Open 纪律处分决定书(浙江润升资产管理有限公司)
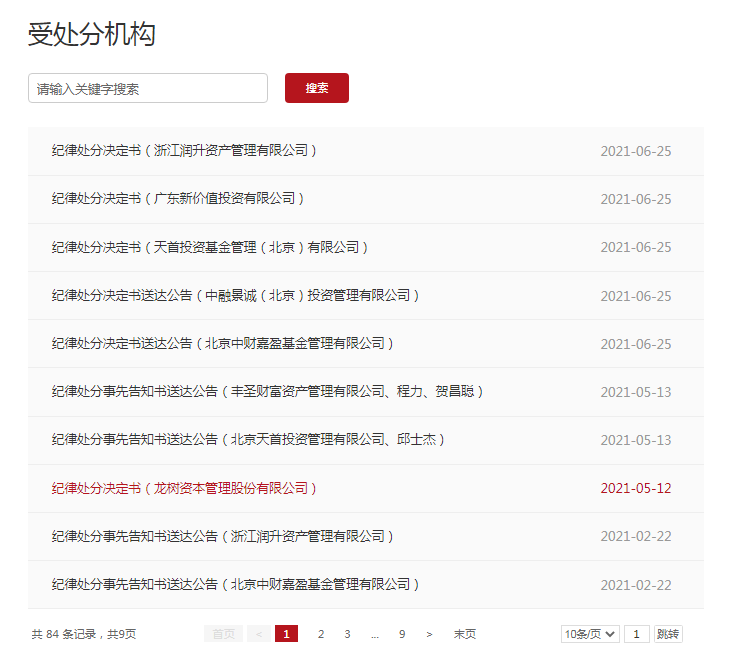 [x=184, y=150]
